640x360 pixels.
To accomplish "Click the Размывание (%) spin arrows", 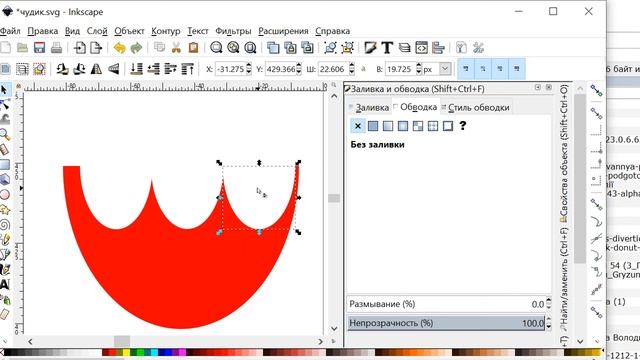I will pyautogui.click(x=549, y=304).
